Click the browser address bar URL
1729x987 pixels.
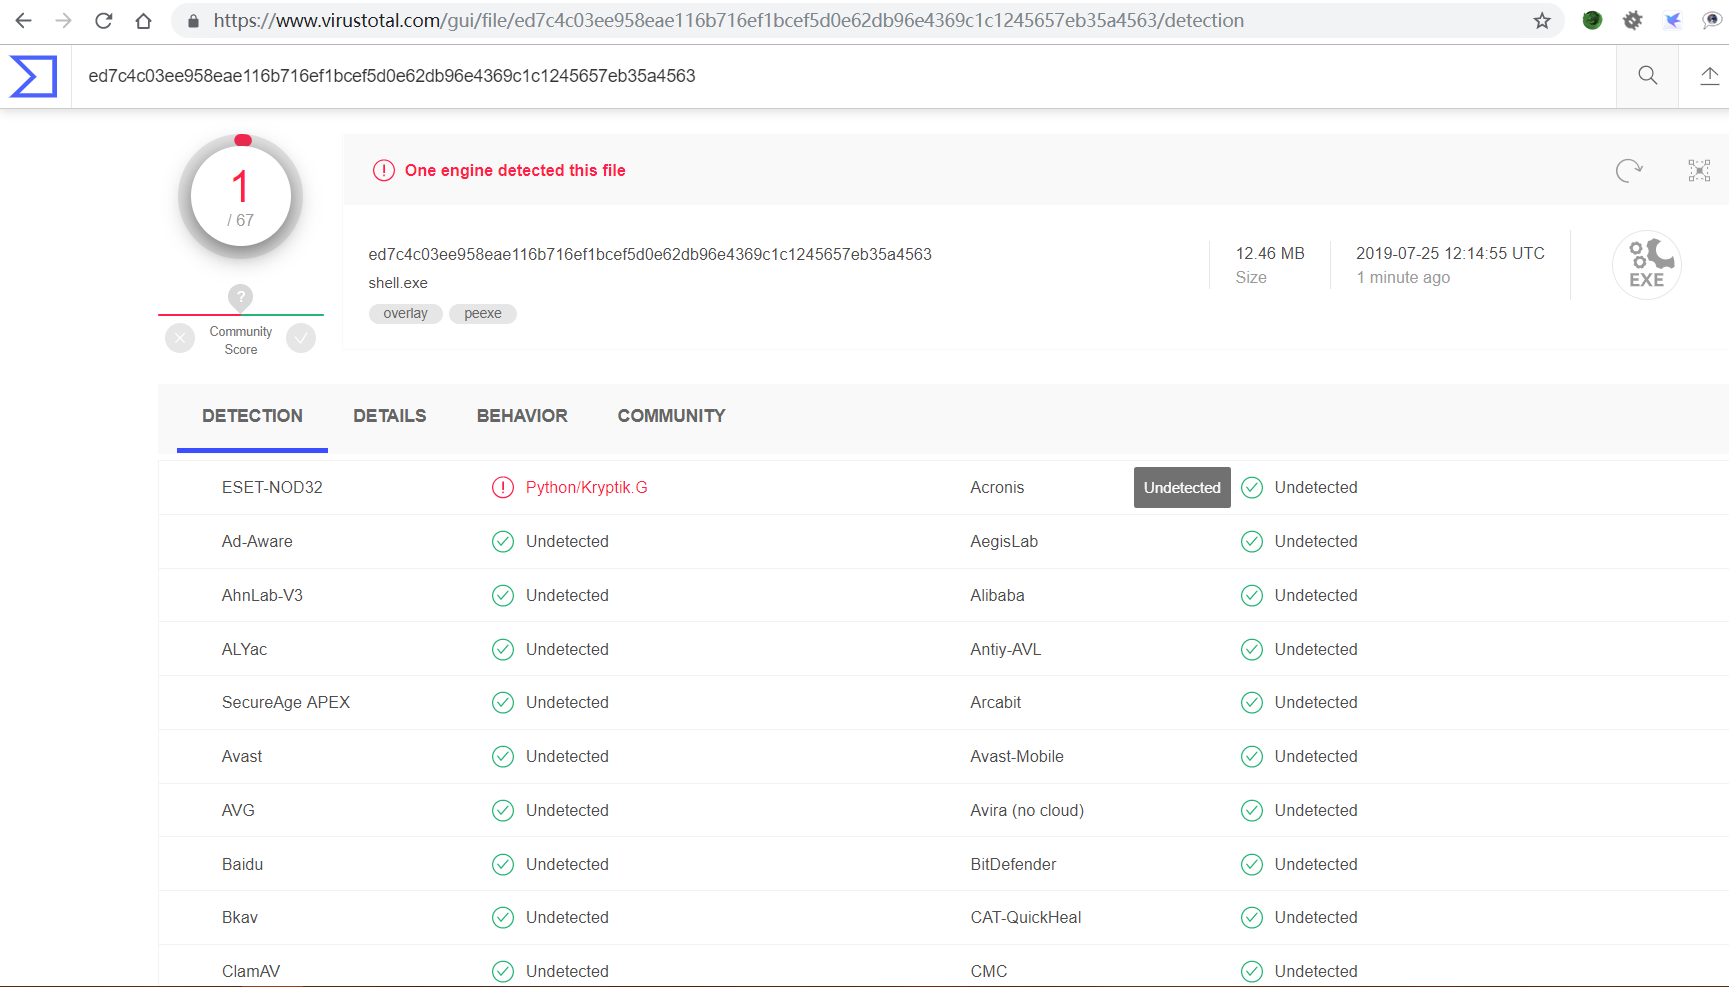729,21
